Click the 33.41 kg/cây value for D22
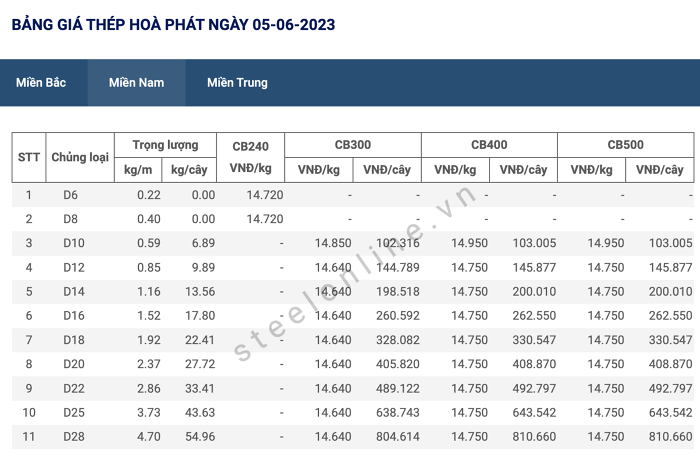Screen dimensions: 700x460 200,389
